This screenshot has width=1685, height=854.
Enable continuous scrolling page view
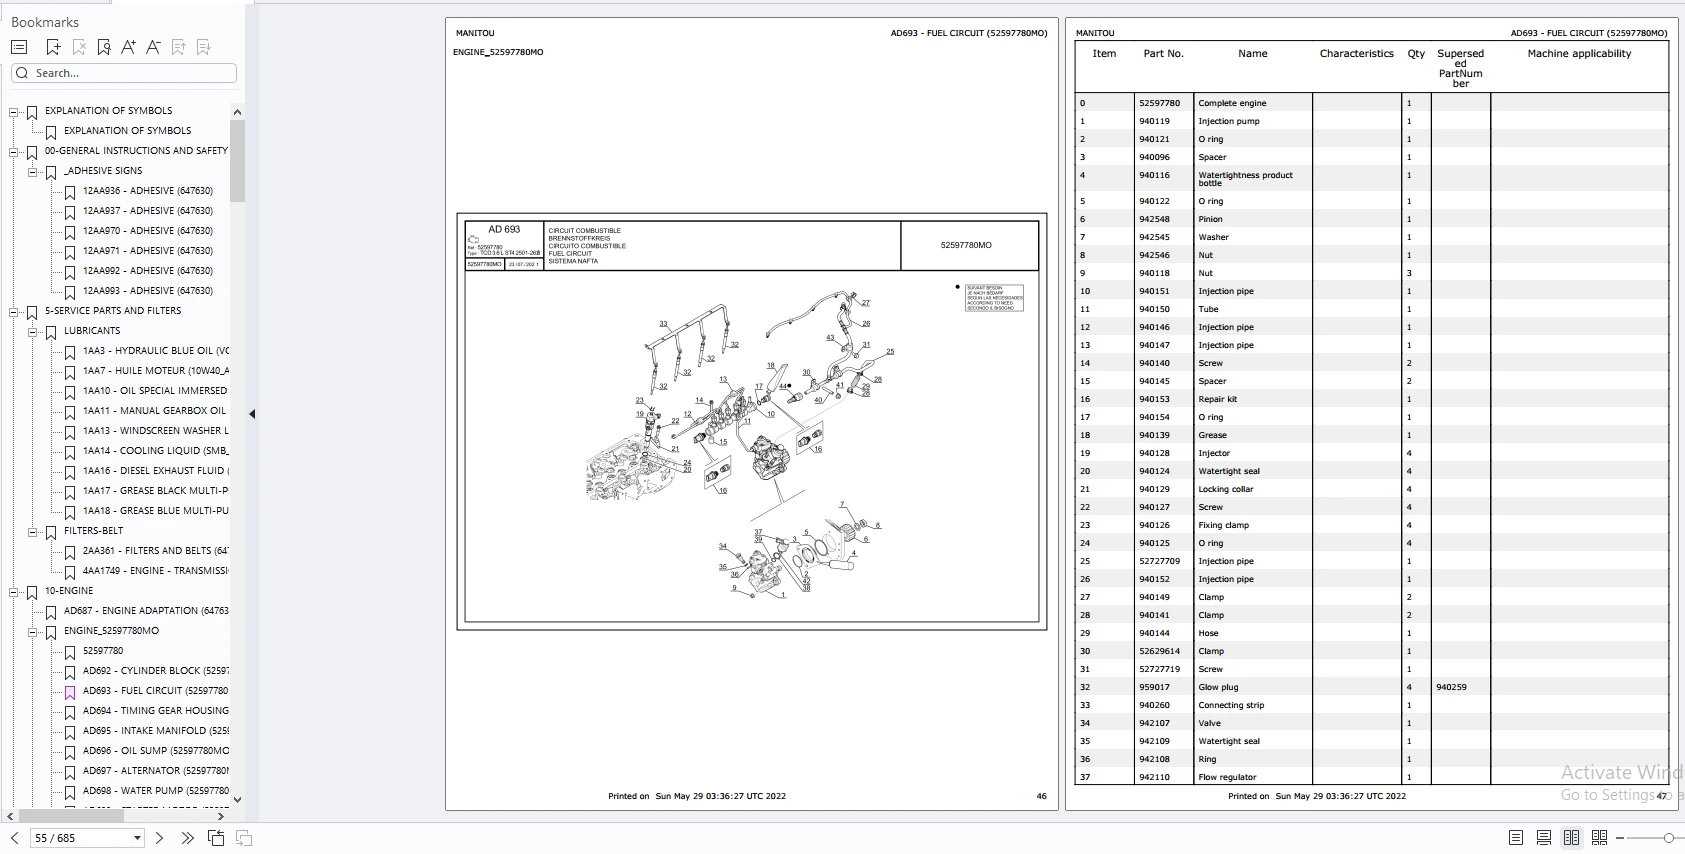(x=1544, y=838)
